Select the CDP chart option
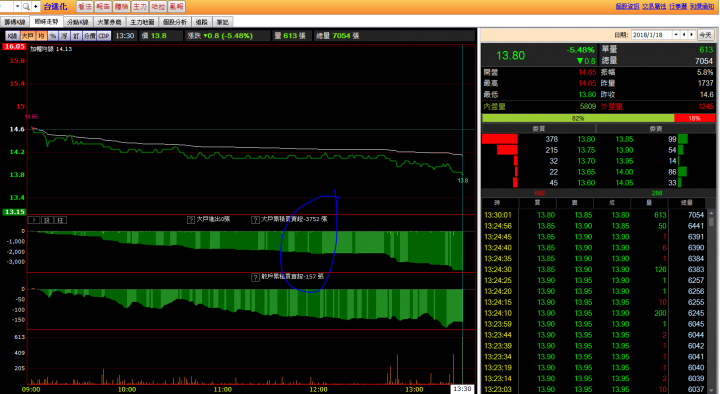The image size is (720, 394). pos(104,36)
